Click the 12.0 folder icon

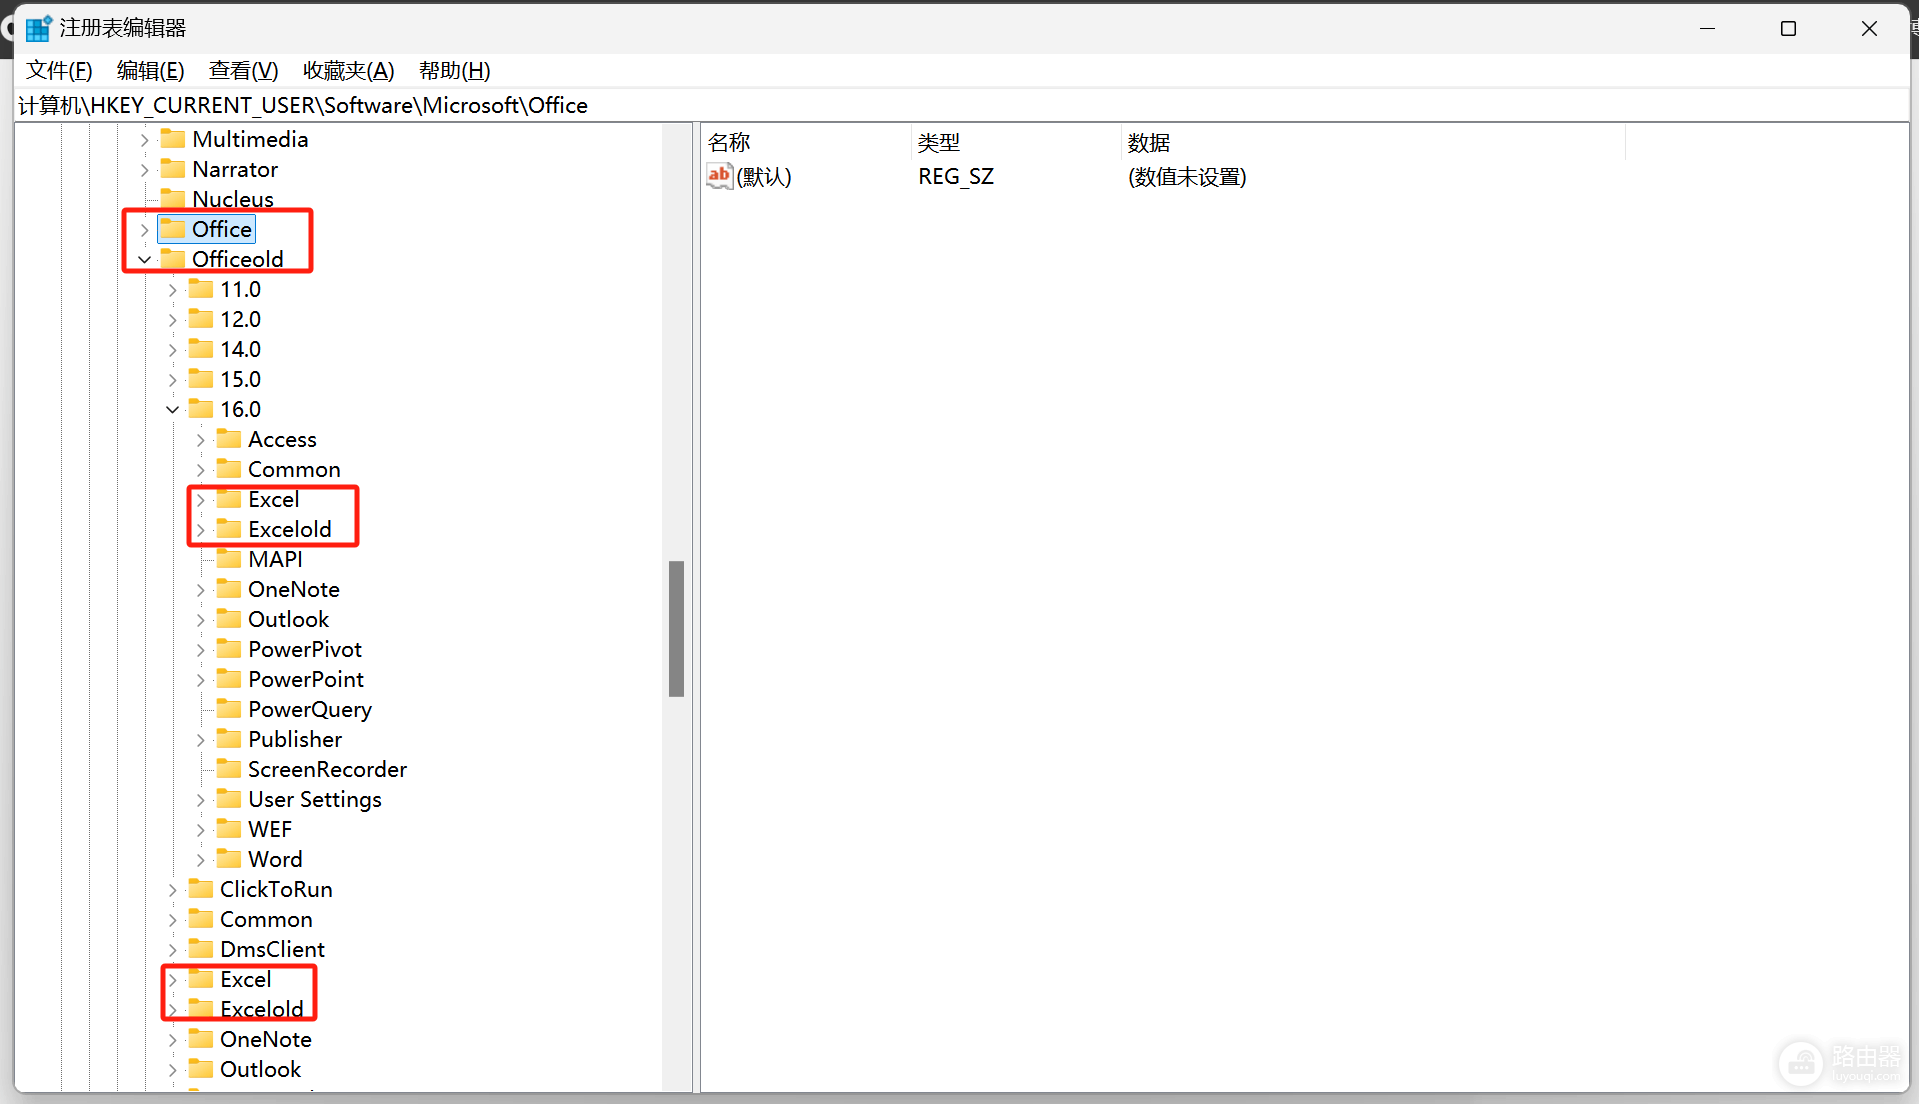point(201,318)
